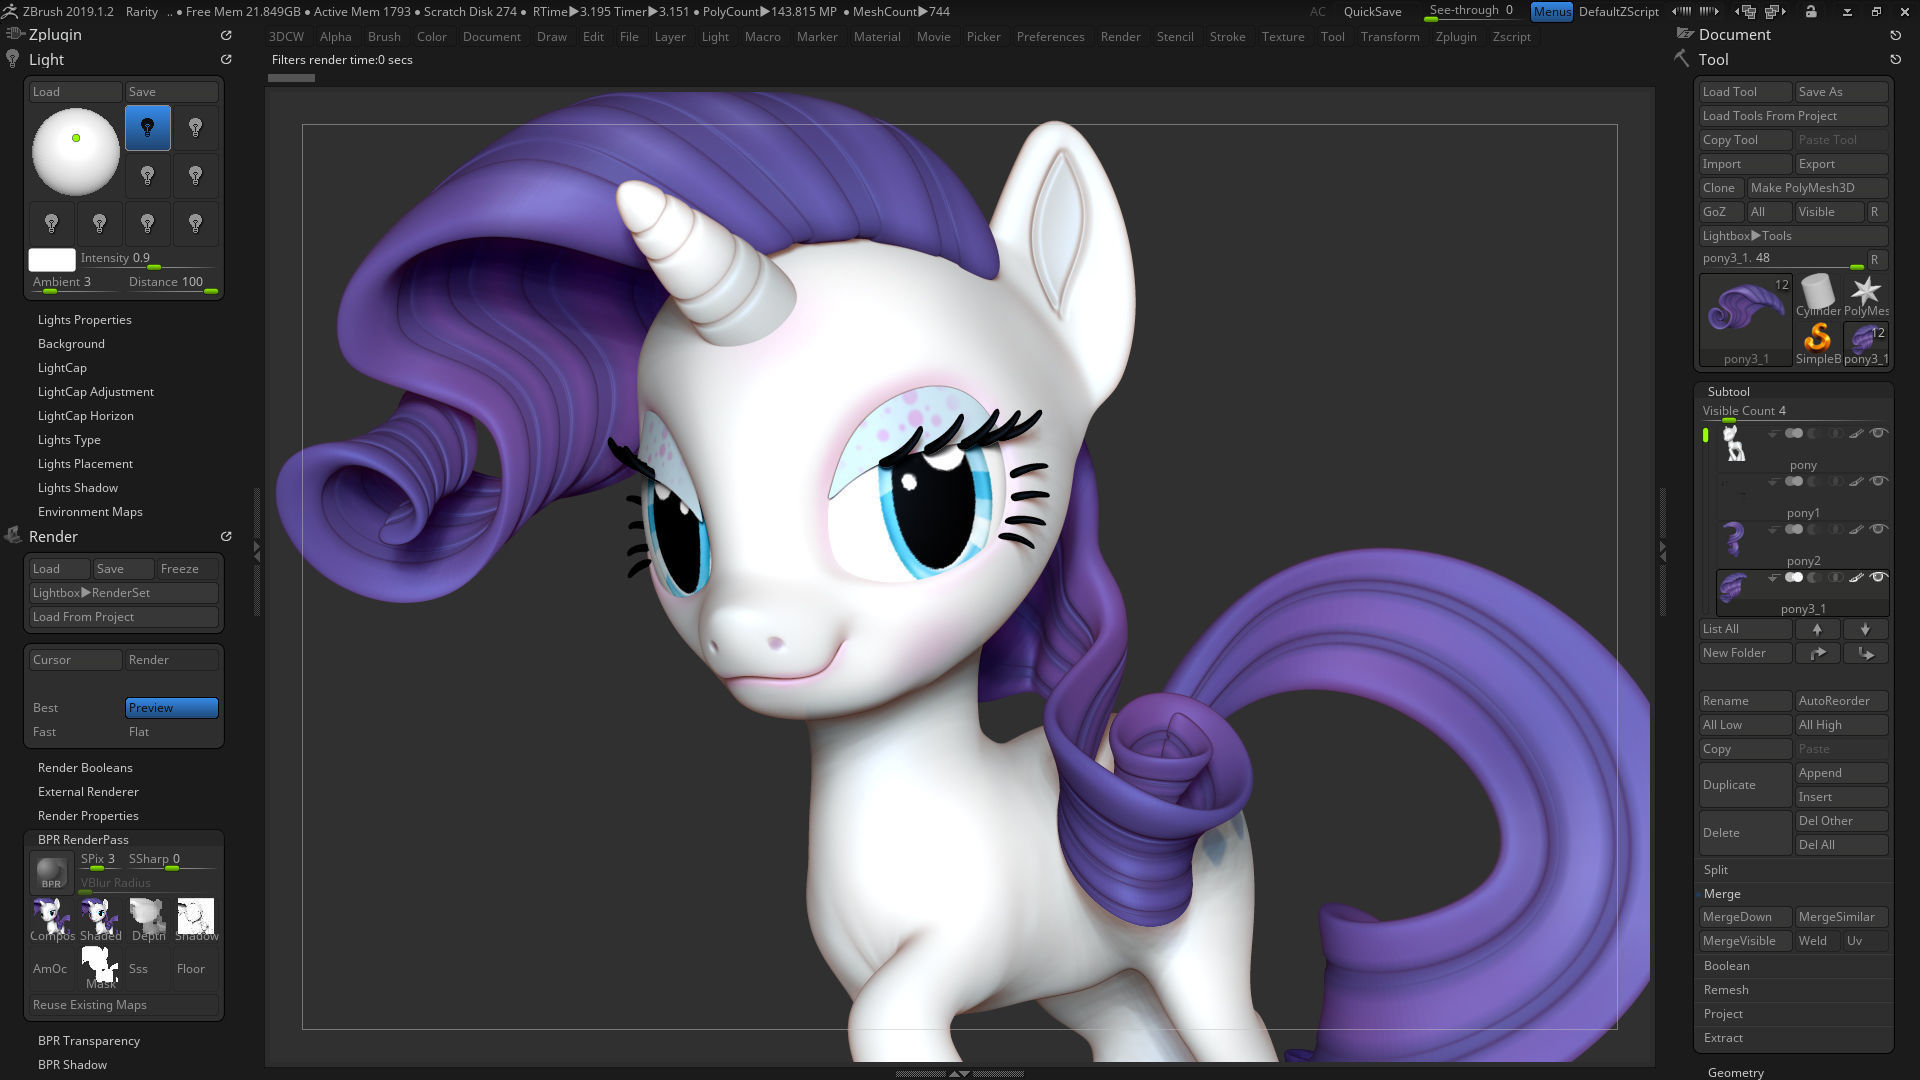Adjust the light Intensity slider
Image resolution: width=1920 pixels, height=1080 pixels.
click(148, 259)
